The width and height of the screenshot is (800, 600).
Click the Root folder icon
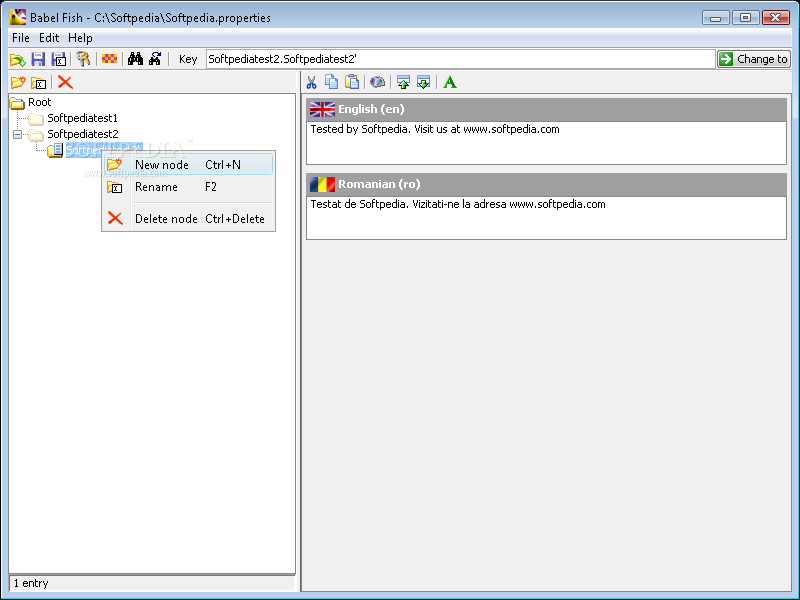click(x=17, y=103)
